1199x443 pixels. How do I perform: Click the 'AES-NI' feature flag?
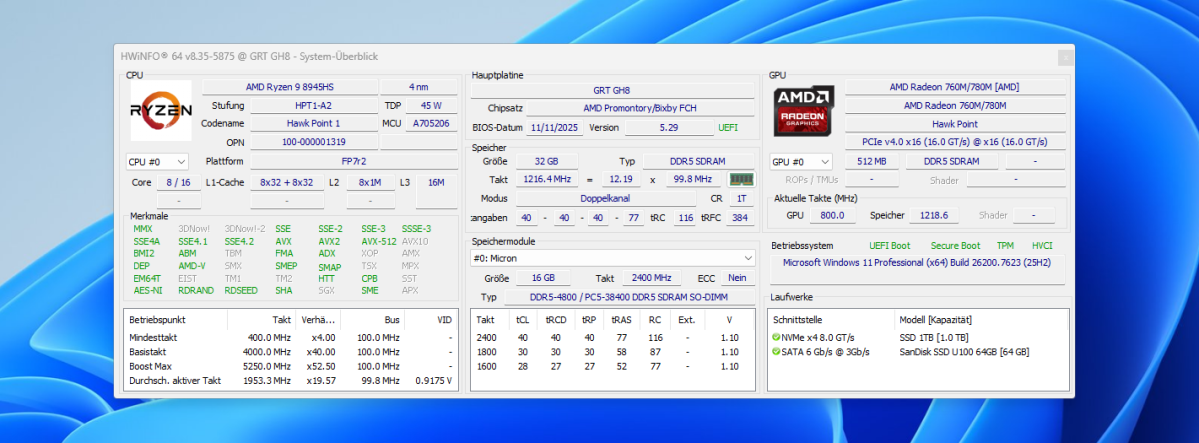(x=148, y=291)
